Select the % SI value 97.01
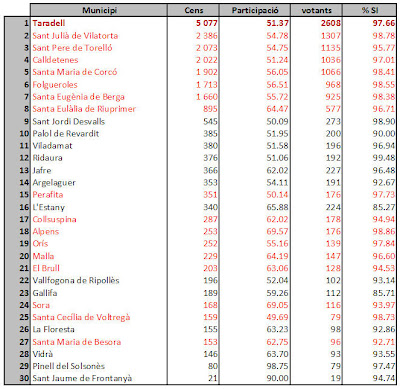 (x=384, y=60)
